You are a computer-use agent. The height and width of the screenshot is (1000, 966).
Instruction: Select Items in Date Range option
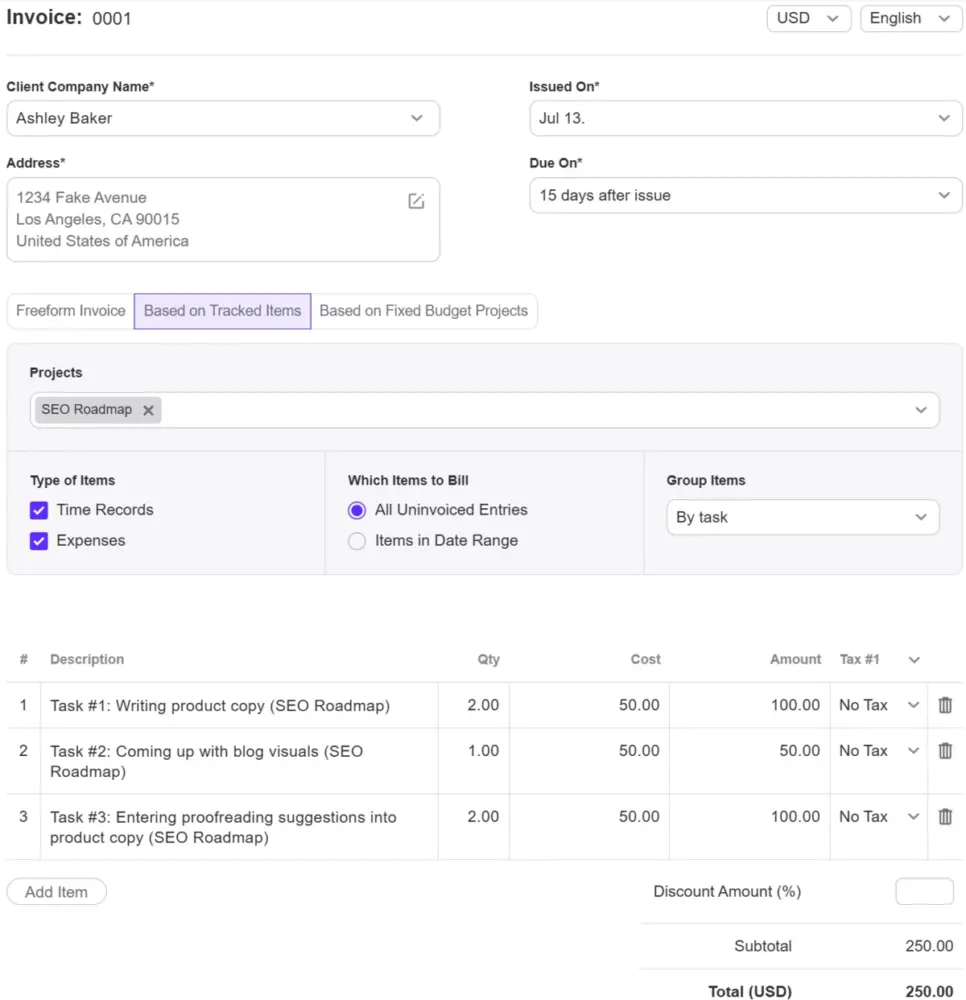pyautogui.click(x=357, y=541)
